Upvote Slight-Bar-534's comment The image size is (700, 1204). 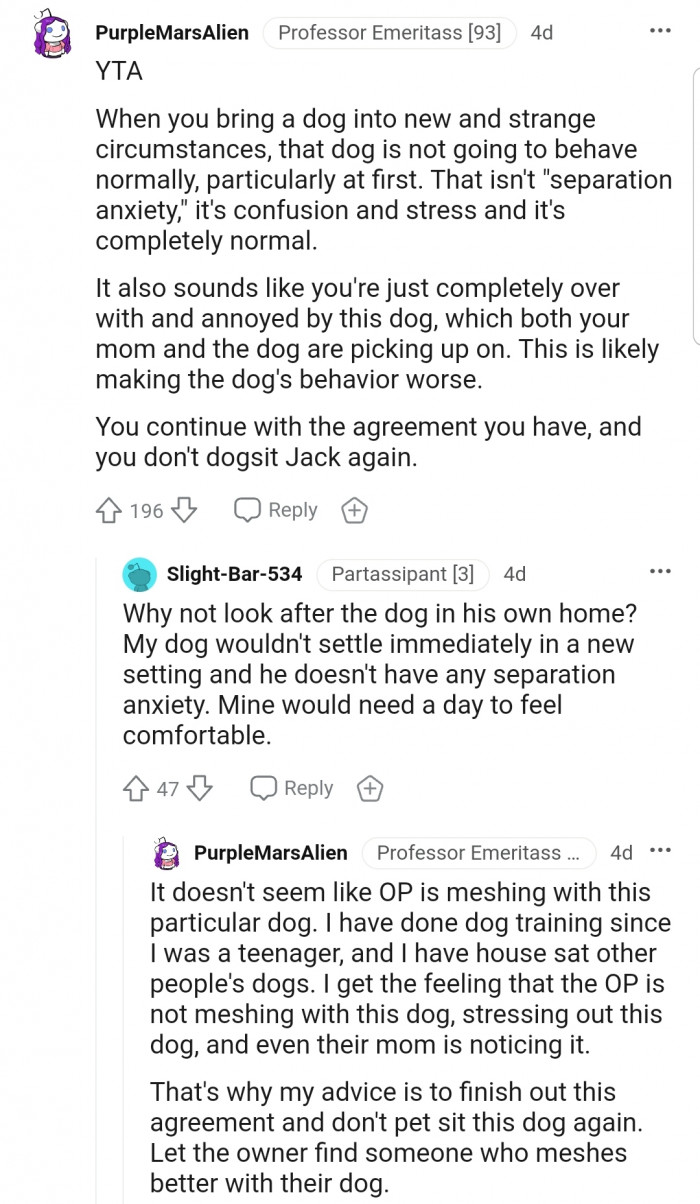pos(135,789)
